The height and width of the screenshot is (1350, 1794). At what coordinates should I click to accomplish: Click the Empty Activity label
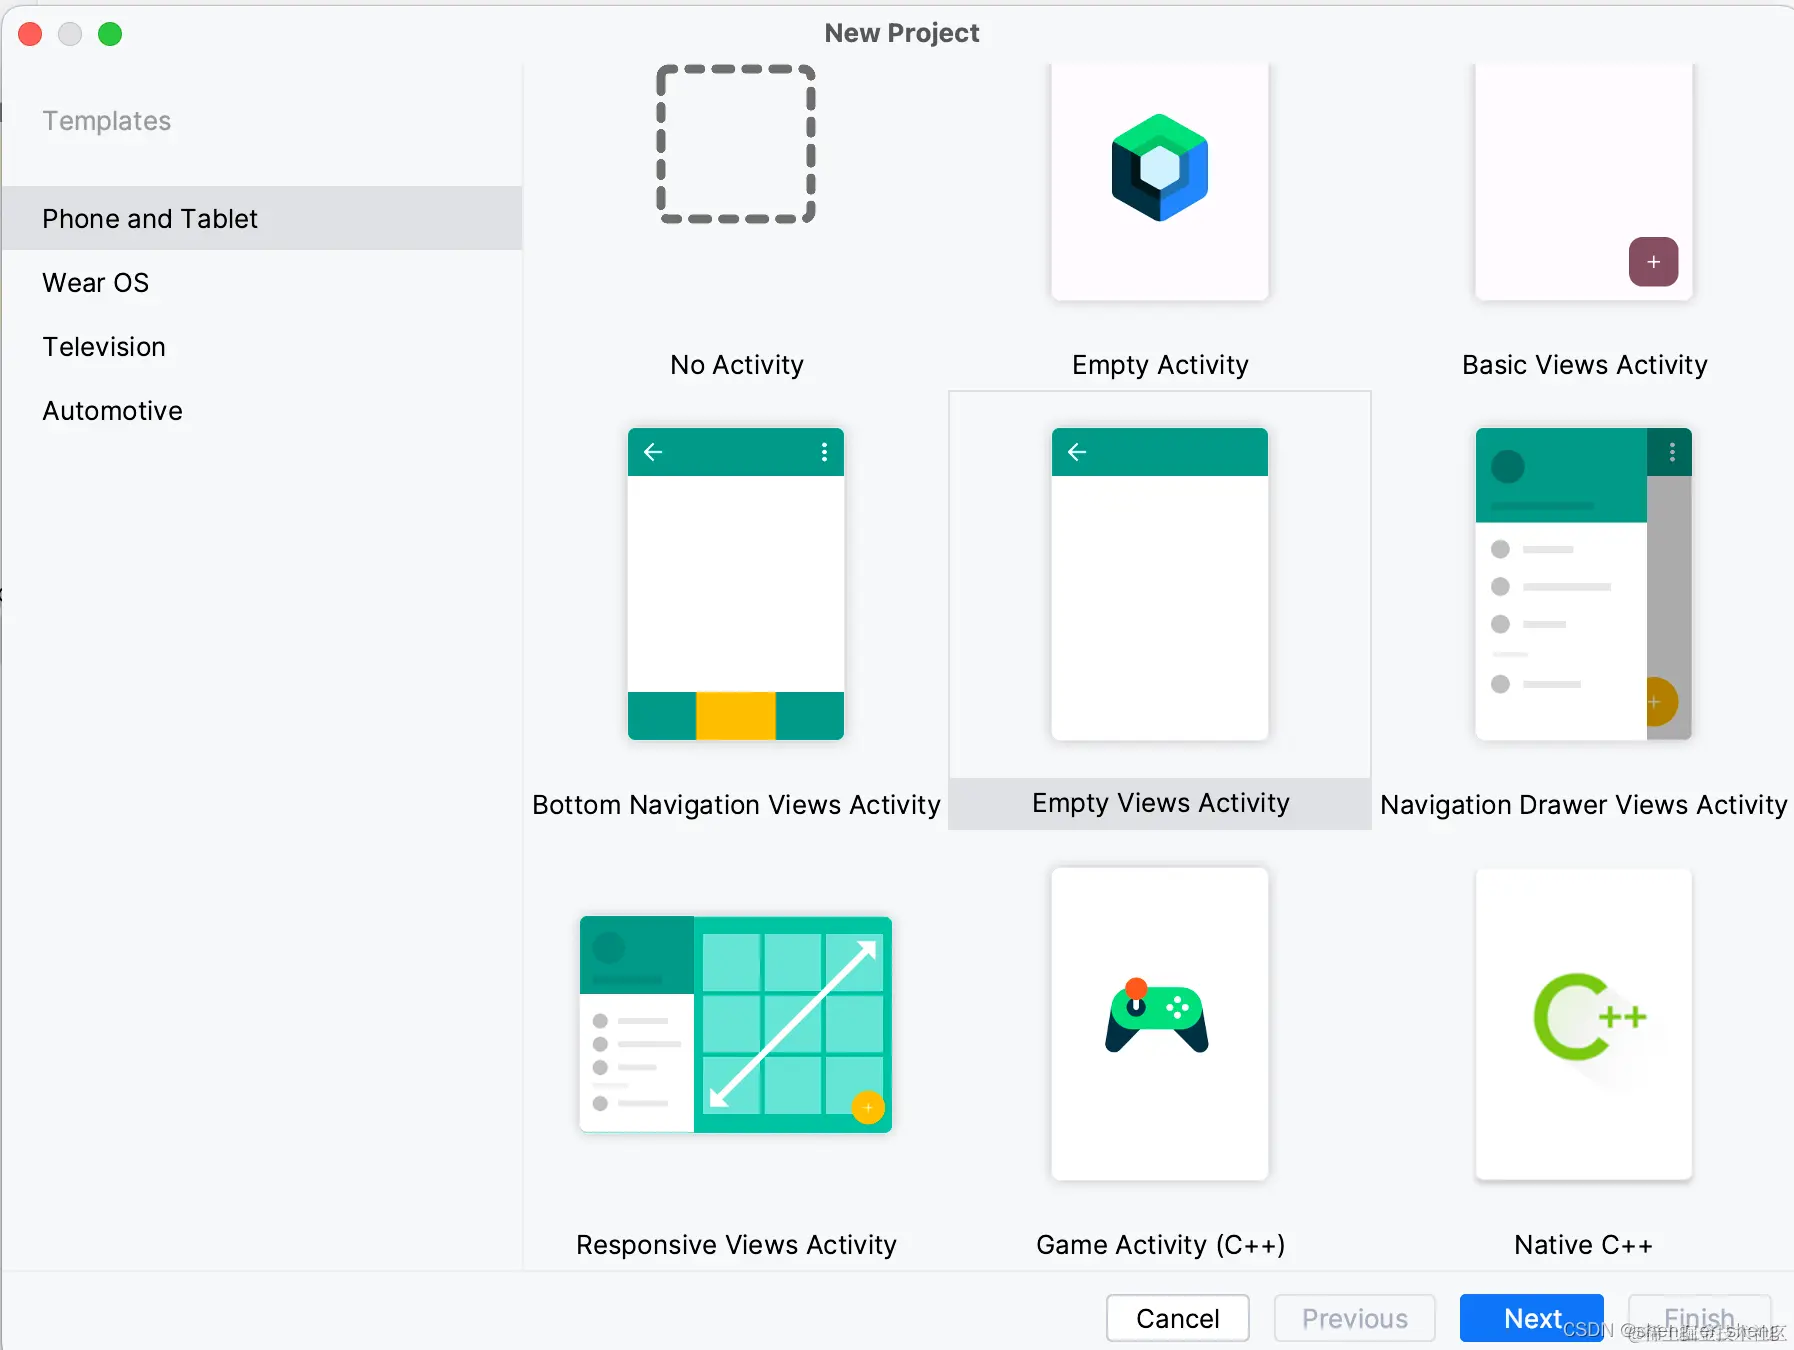(x=1160, y=365)
